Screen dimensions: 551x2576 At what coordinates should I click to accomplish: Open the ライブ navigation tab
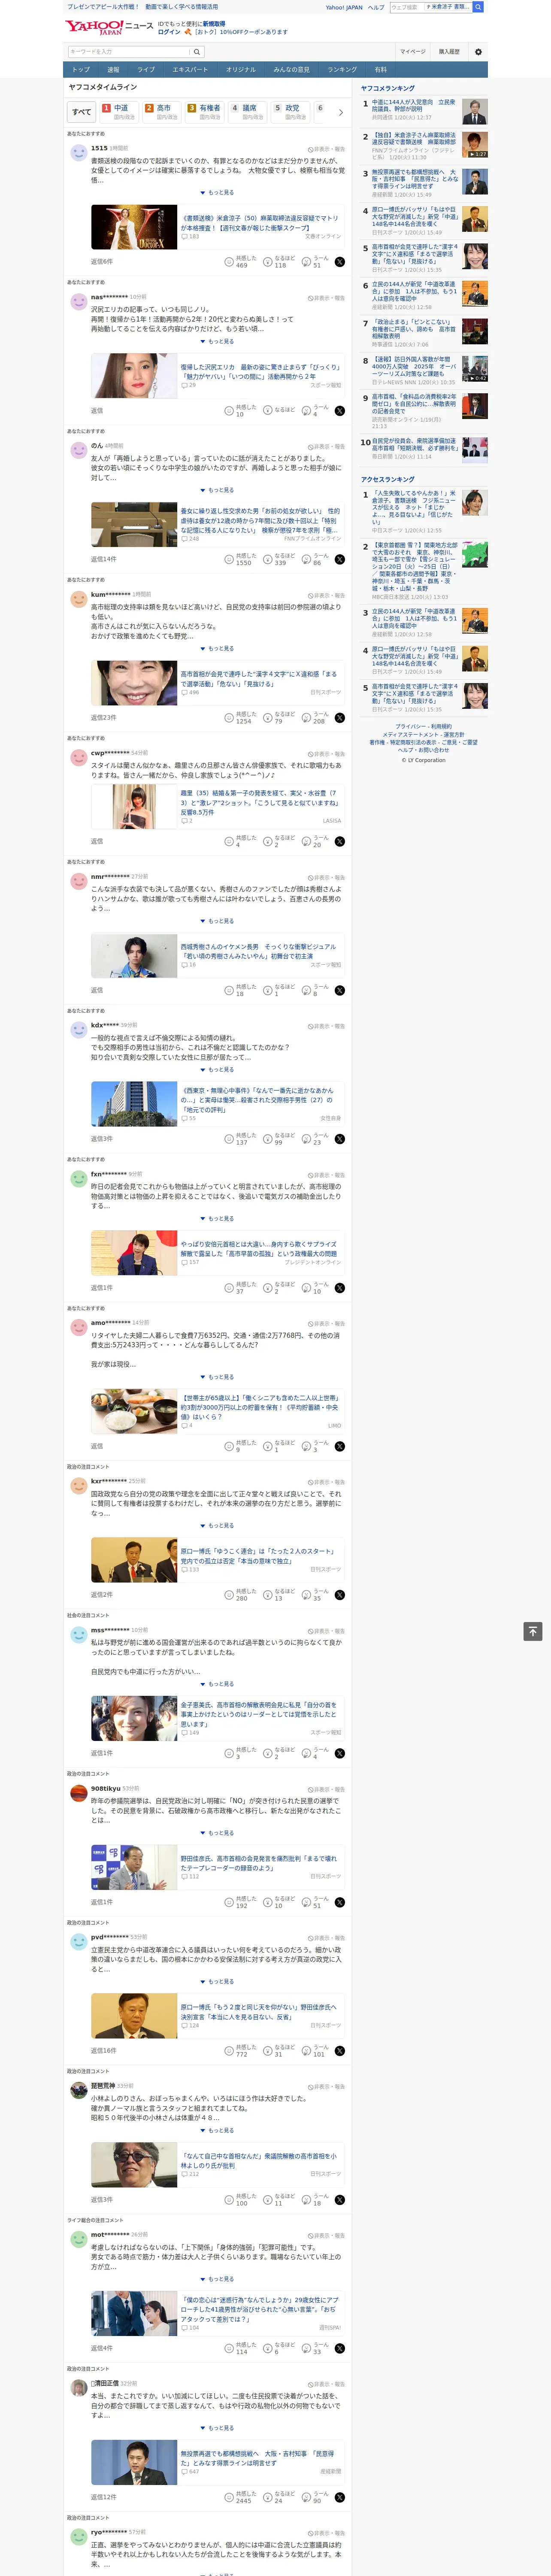[146, 70]
